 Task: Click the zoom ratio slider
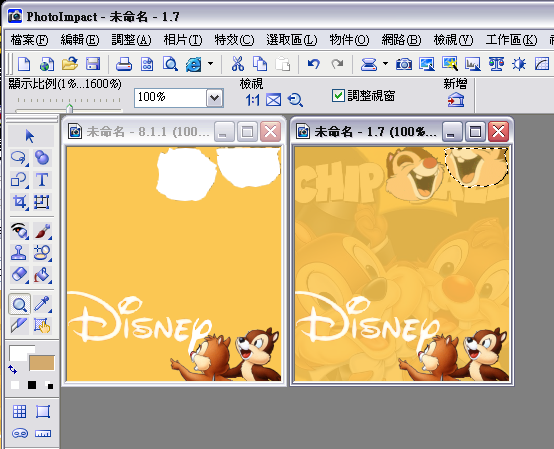tap(70, 108)
